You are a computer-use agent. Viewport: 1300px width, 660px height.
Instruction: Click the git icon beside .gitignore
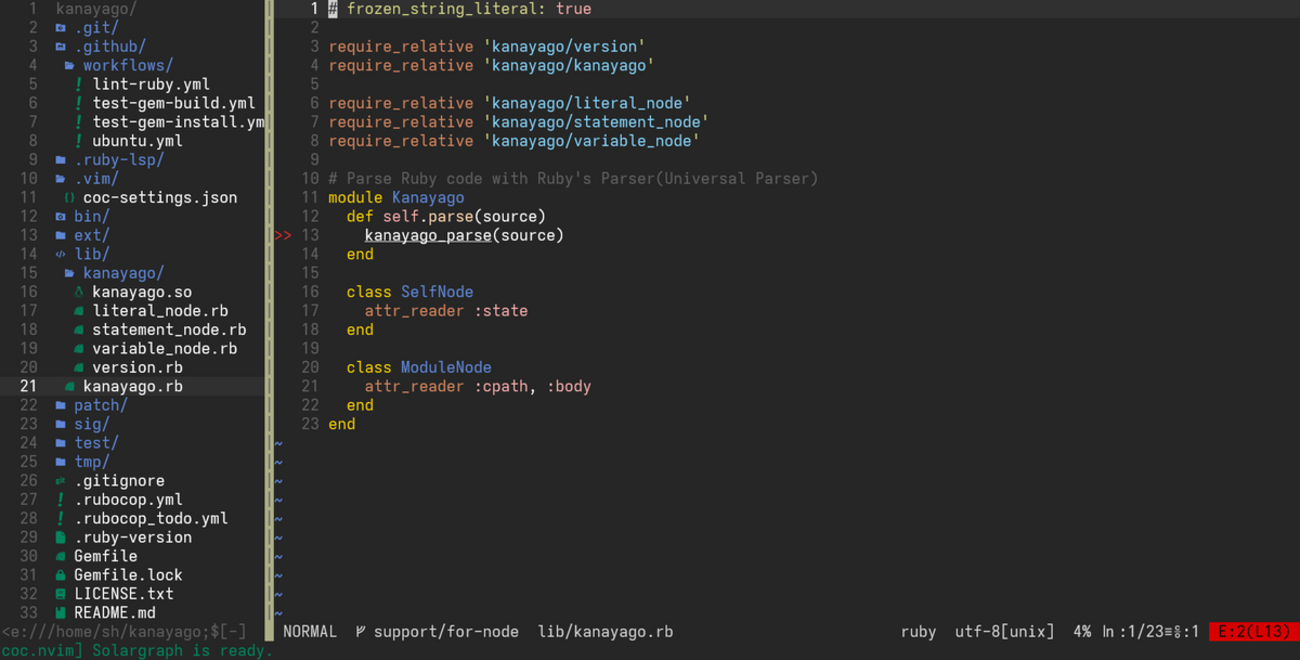click(61, 481)
